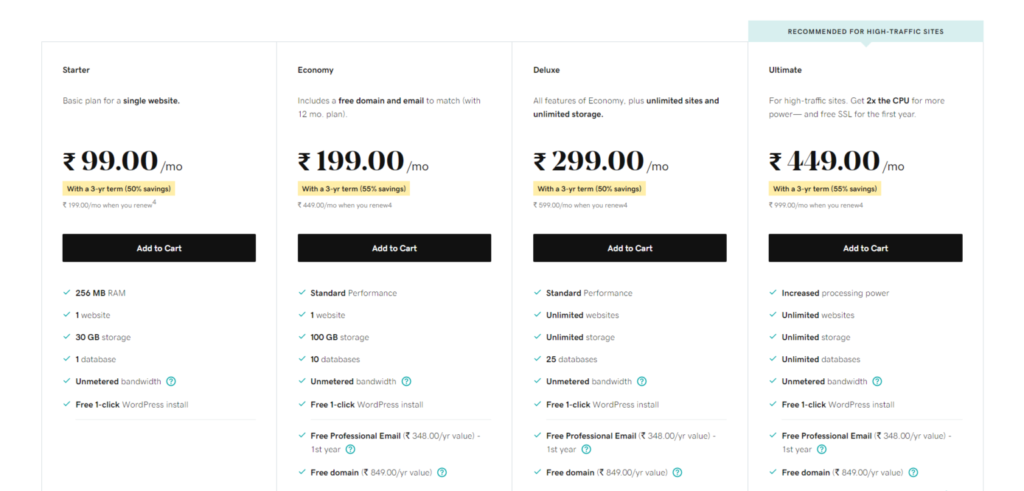
Task: Open Economy plan's Free domain help icon
Action: (442, 472)
